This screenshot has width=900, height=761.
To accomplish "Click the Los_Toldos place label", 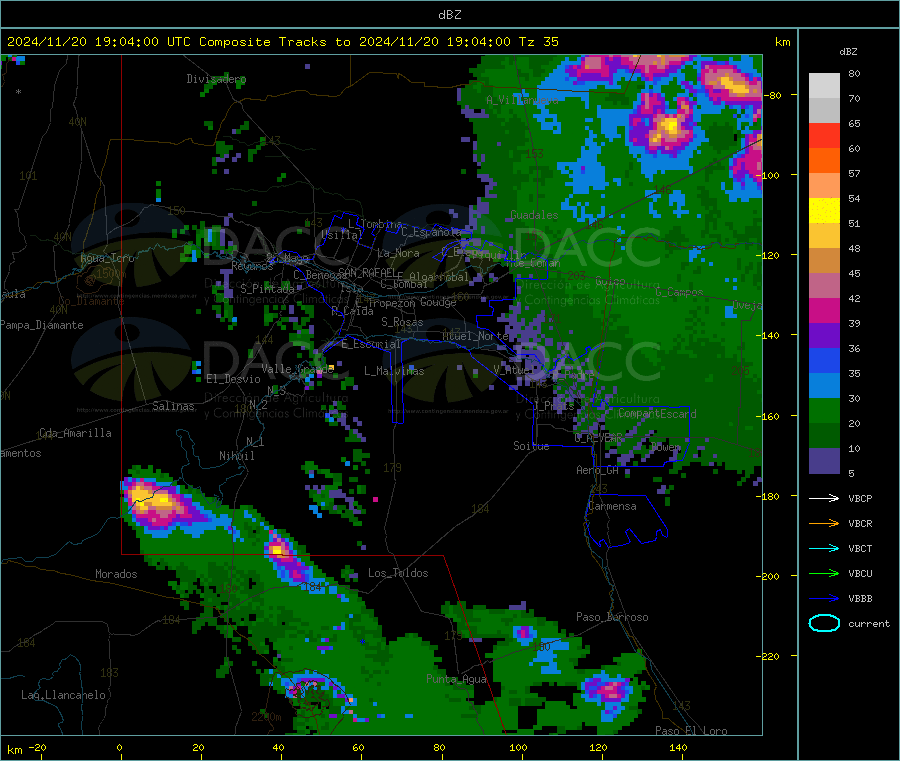I will point(398,573).
